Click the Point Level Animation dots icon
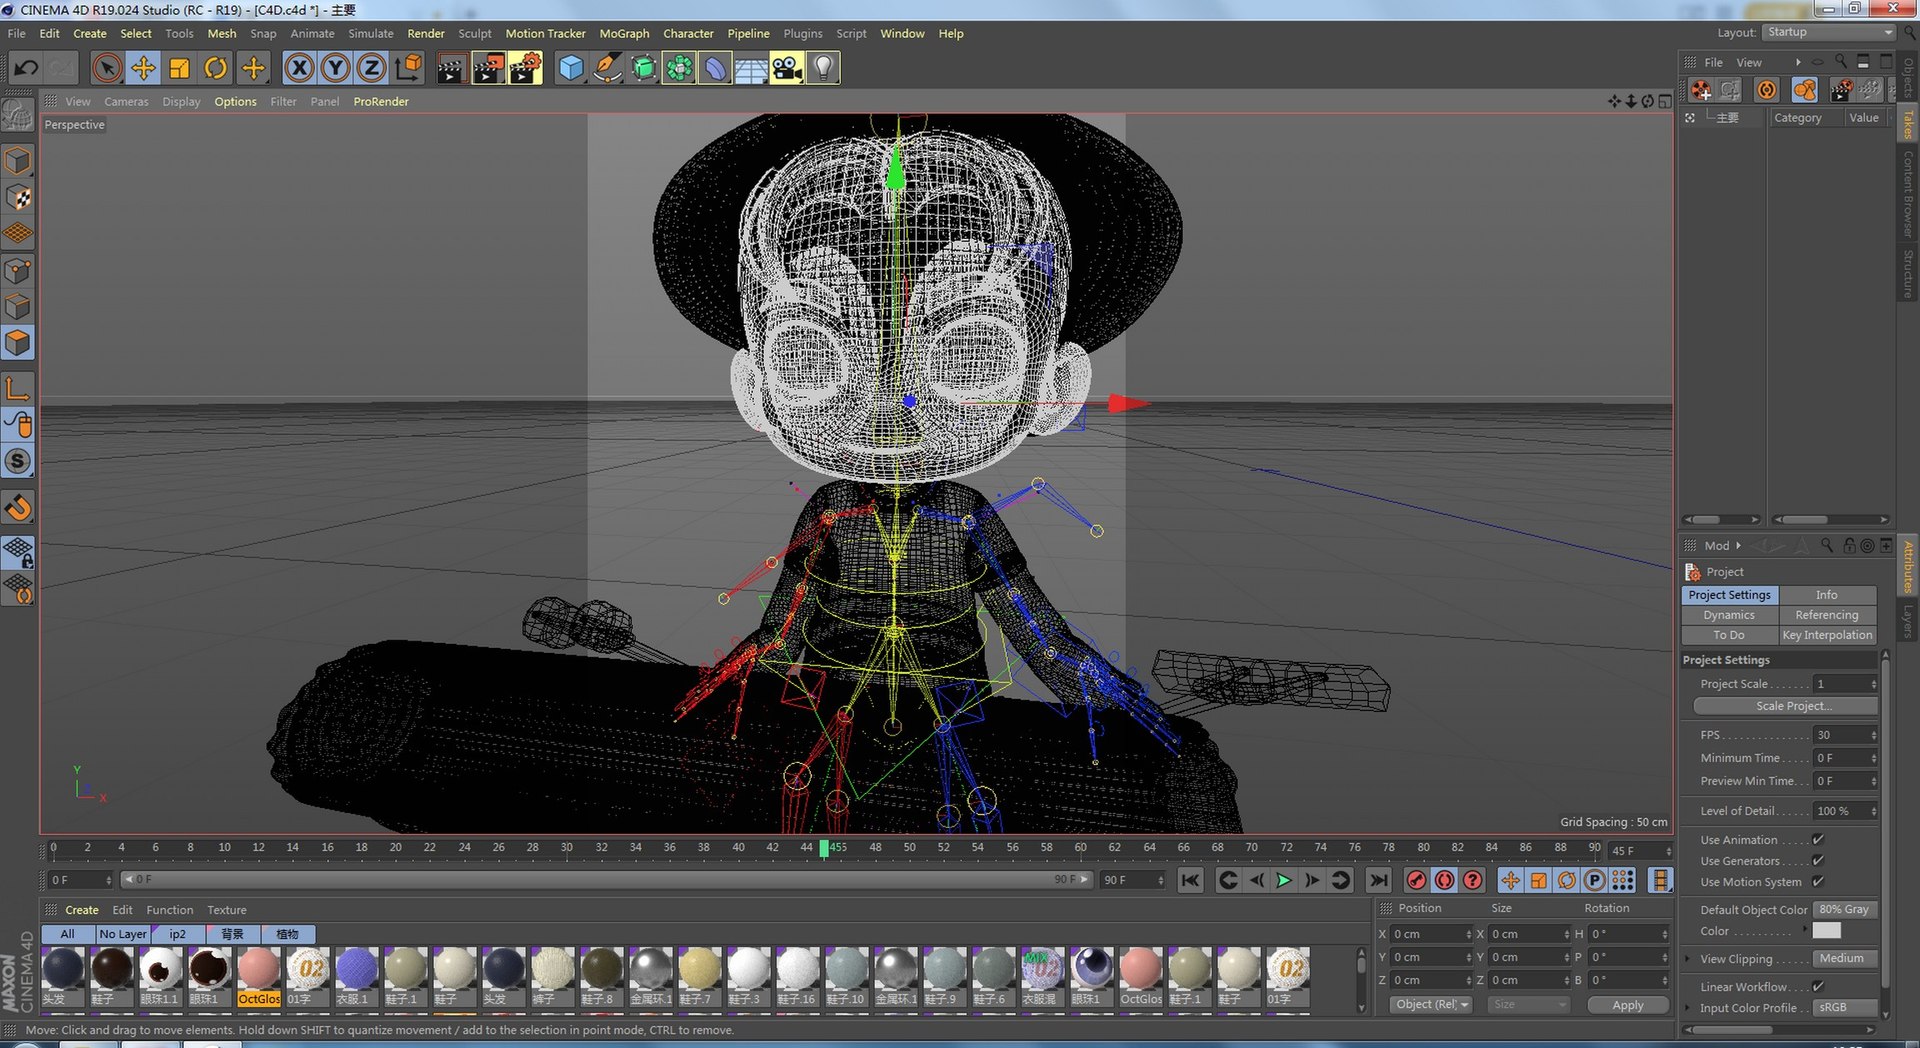1920x1048 pixels. coord(1623,880)
